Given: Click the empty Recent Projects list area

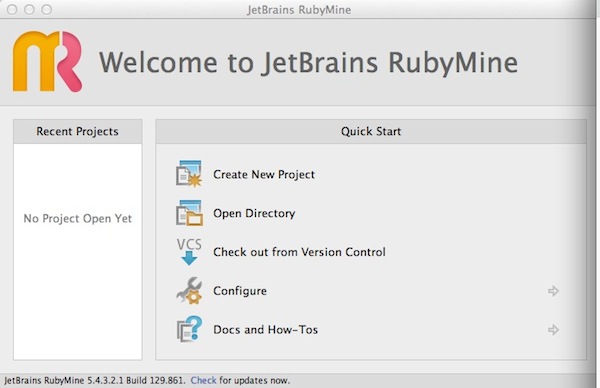Looking at the screenshot, I should coord(78,251).
